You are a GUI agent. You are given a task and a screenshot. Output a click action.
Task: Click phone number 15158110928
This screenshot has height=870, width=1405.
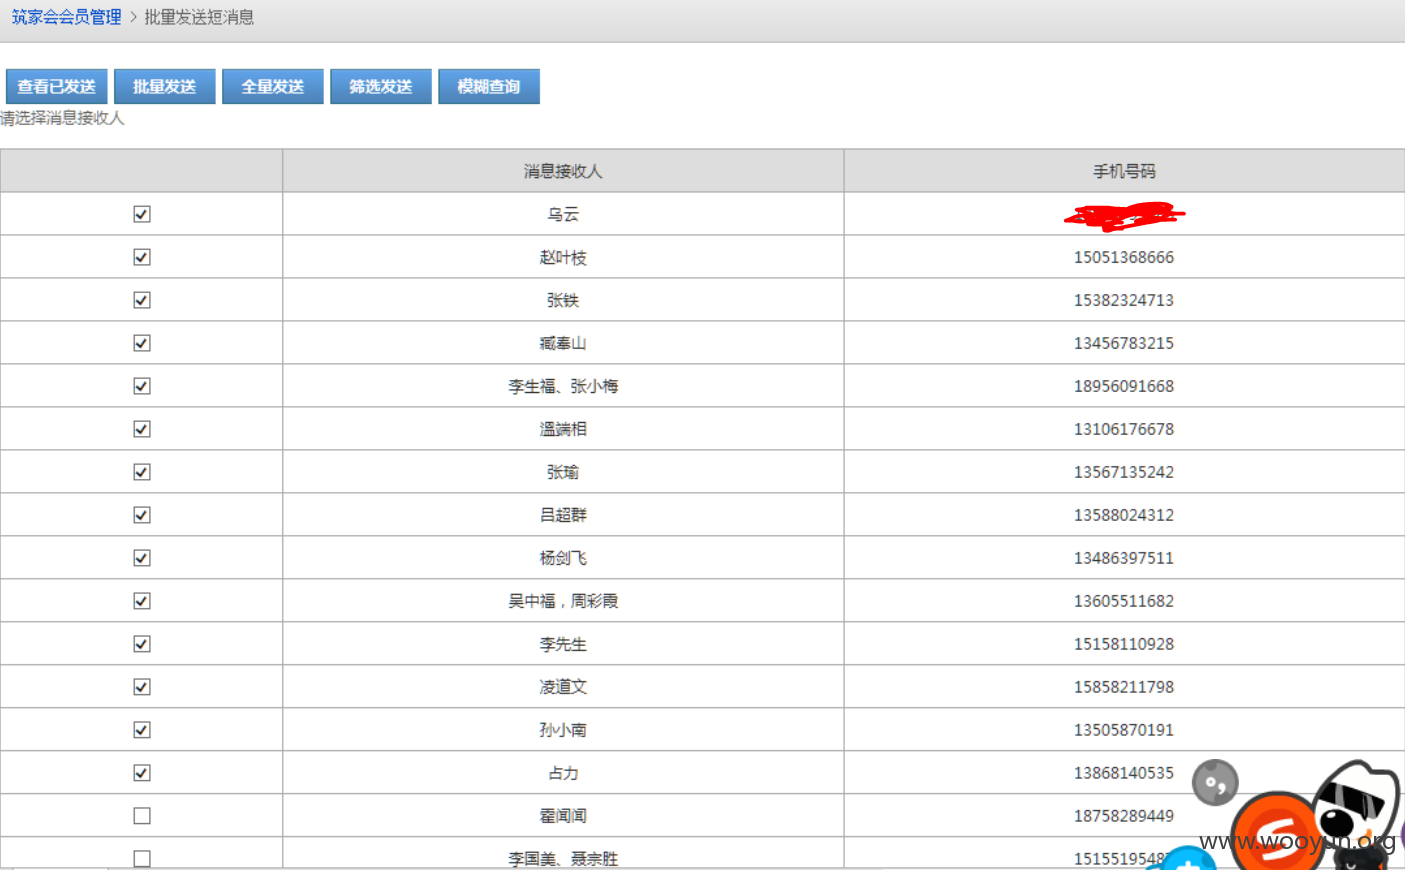click(1124, 644)
